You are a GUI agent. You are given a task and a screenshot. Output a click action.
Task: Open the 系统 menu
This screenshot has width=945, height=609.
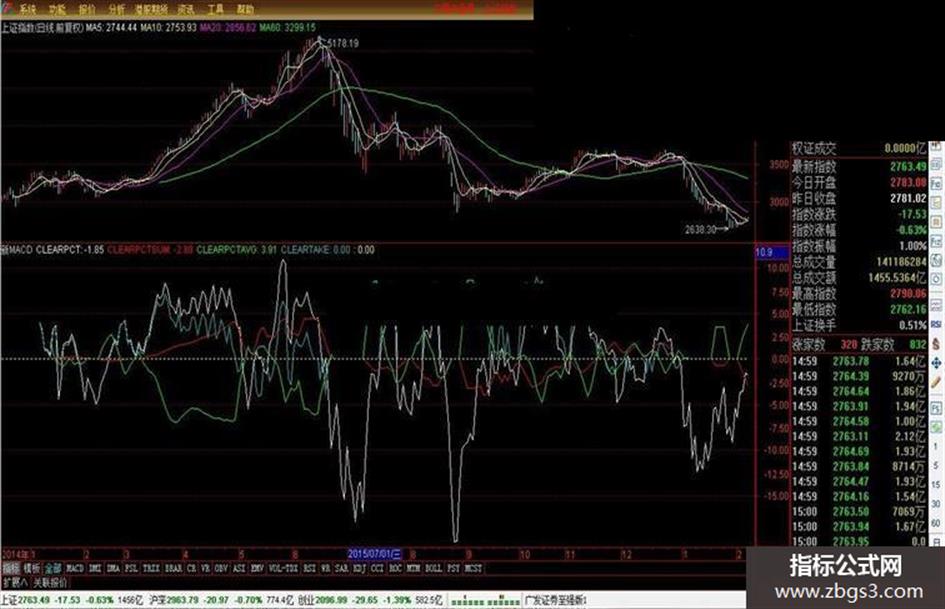pyautogui.click(x=27, y=10)
